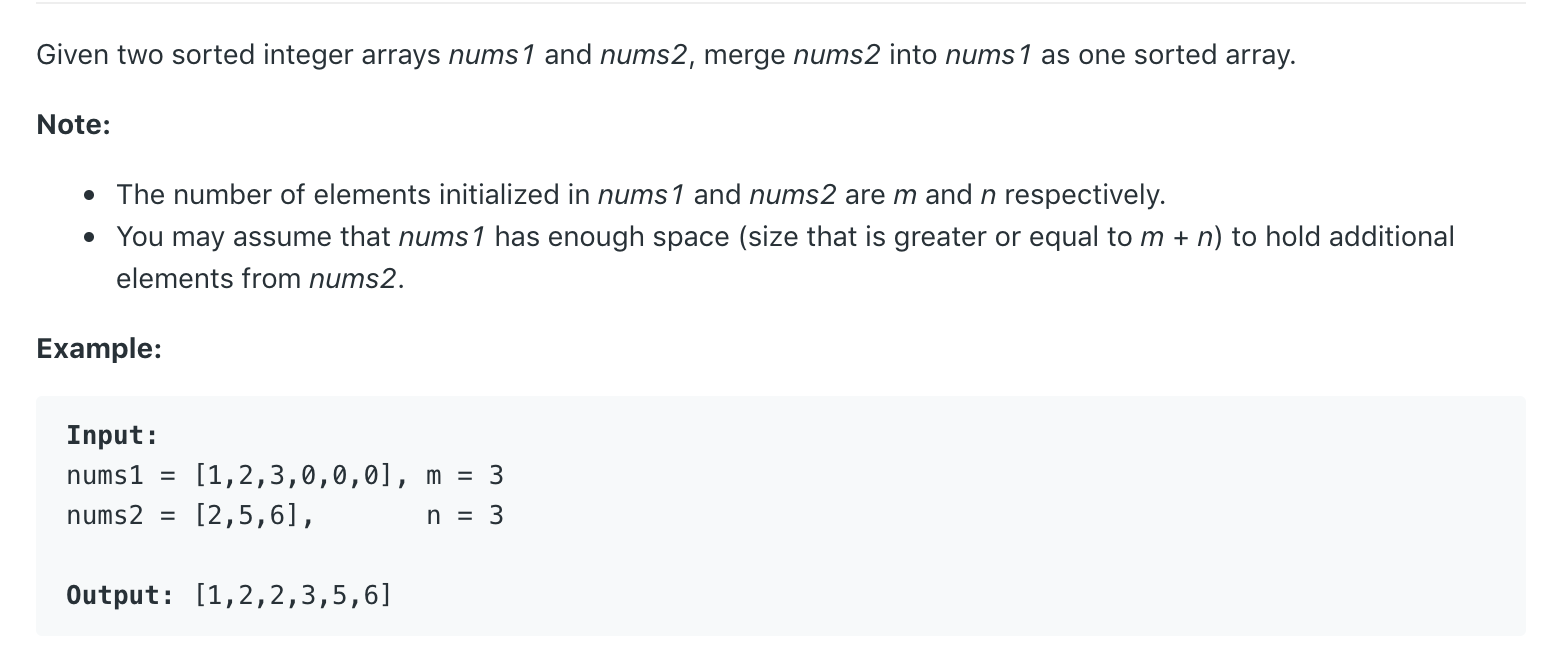Image resolution: width=1564 pixels, height=646 pixels.
Task: Click the second bullet starting "You may assume"
Action: point(786,257)
